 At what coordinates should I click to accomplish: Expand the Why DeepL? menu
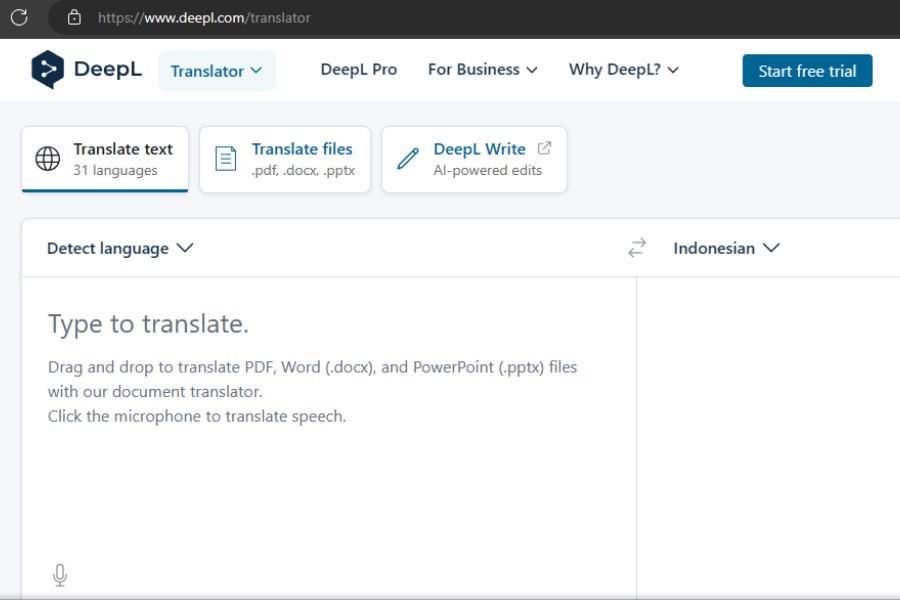coord(624,69)
